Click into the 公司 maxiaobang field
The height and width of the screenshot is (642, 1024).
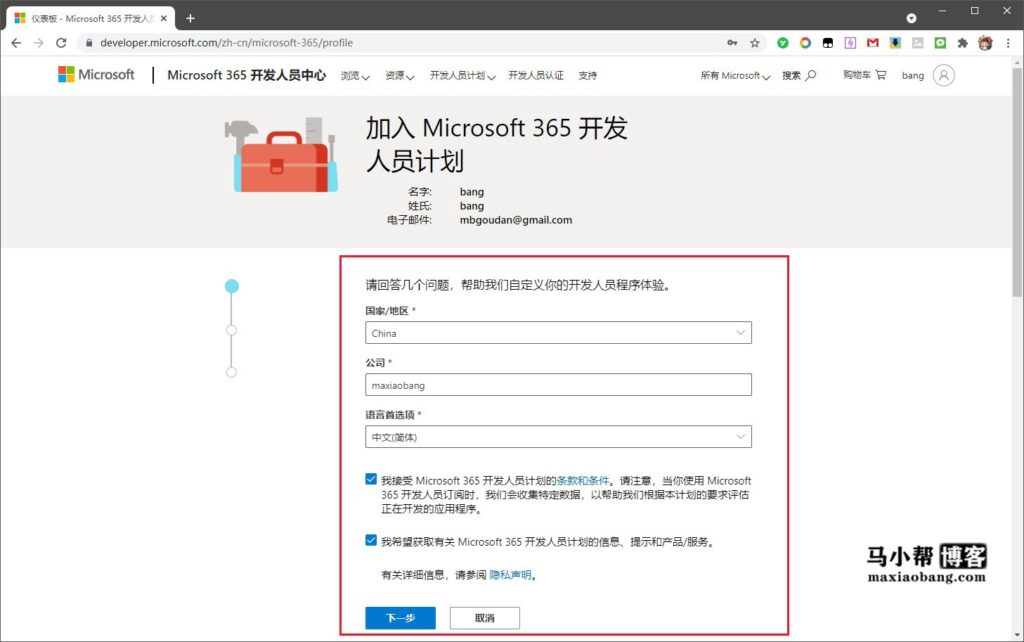(x=558, y=385)
